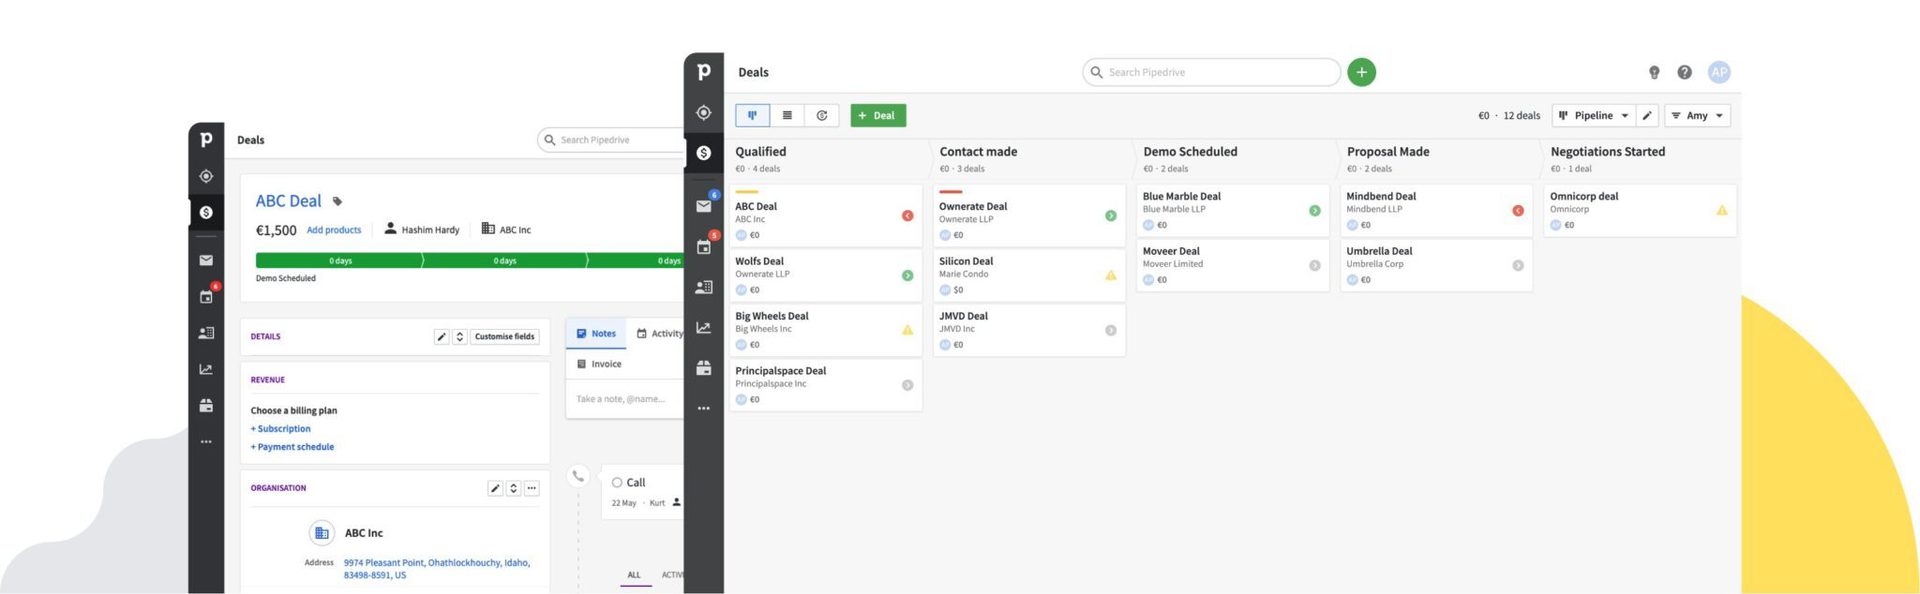Viewport: 1920px width, 594px height.
Task: Expand the Amy filter dropdown
Action: tap(1697, 115)
